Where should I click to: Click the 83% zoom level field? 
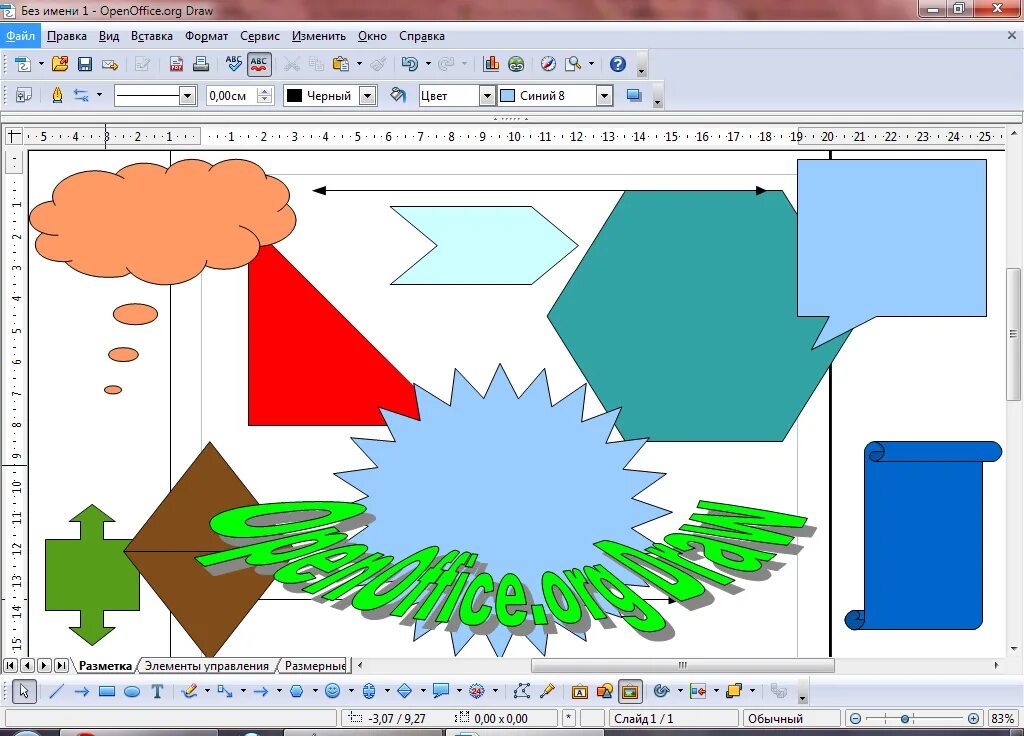coord(1002,718)
